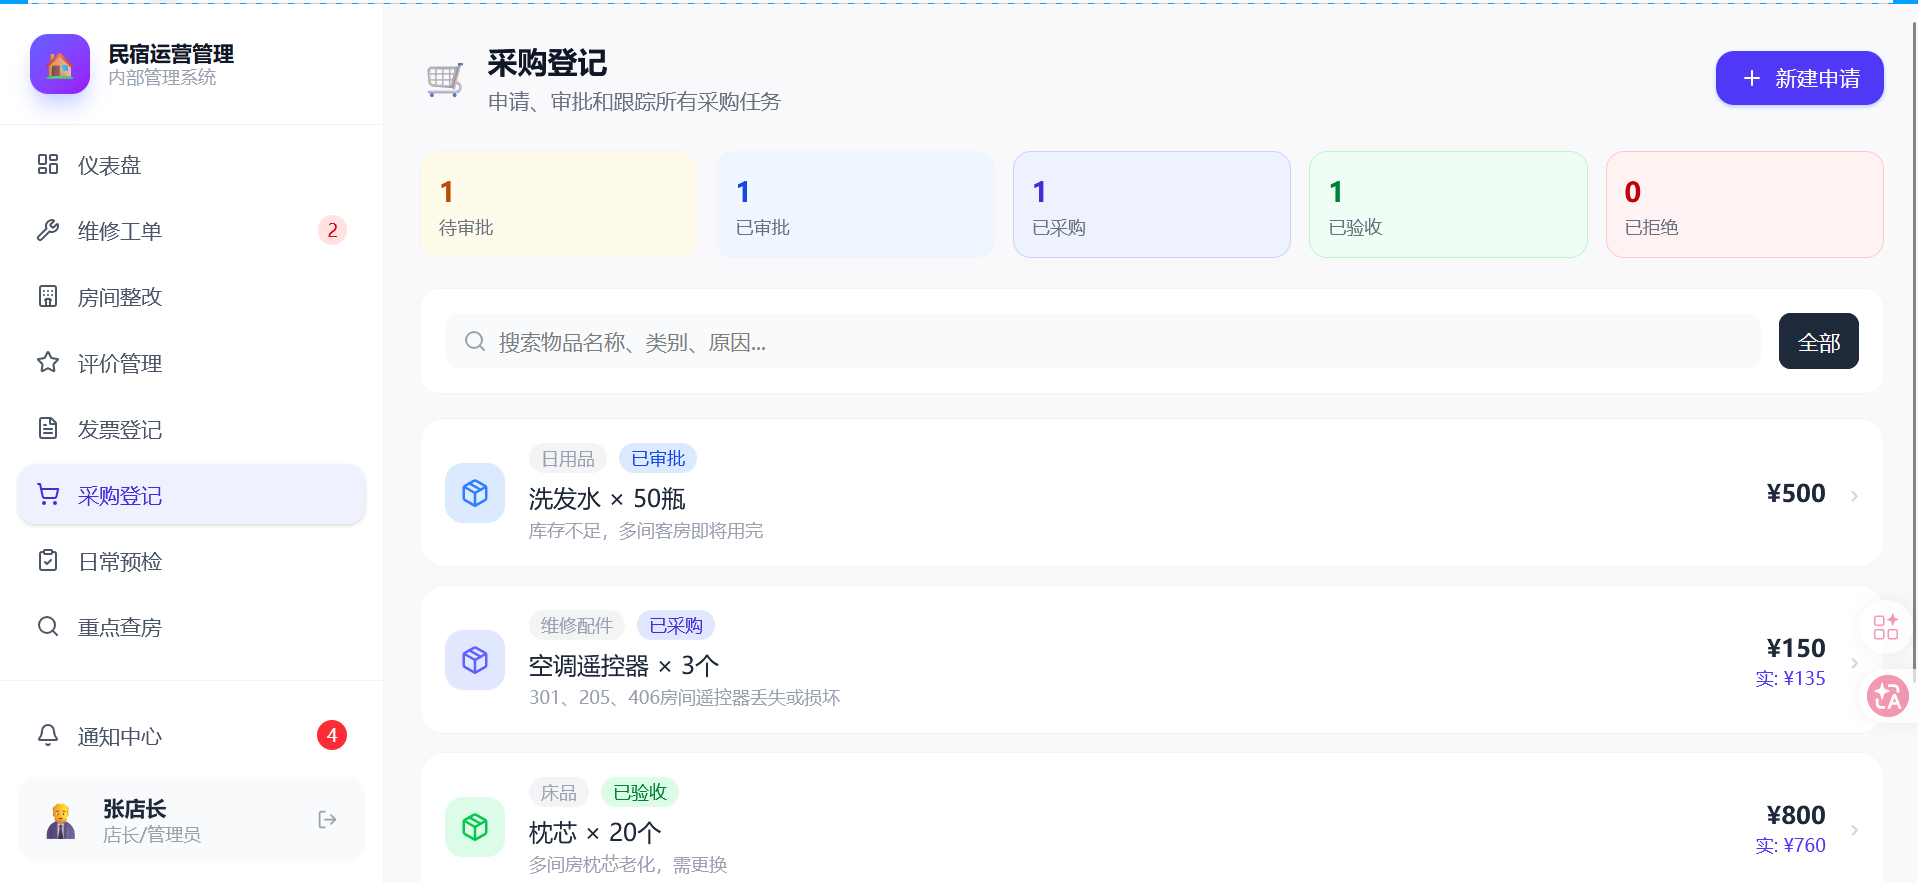Click the 新建申请 button
This screenshot has width=1918, height=883.
click(1799, 78)
